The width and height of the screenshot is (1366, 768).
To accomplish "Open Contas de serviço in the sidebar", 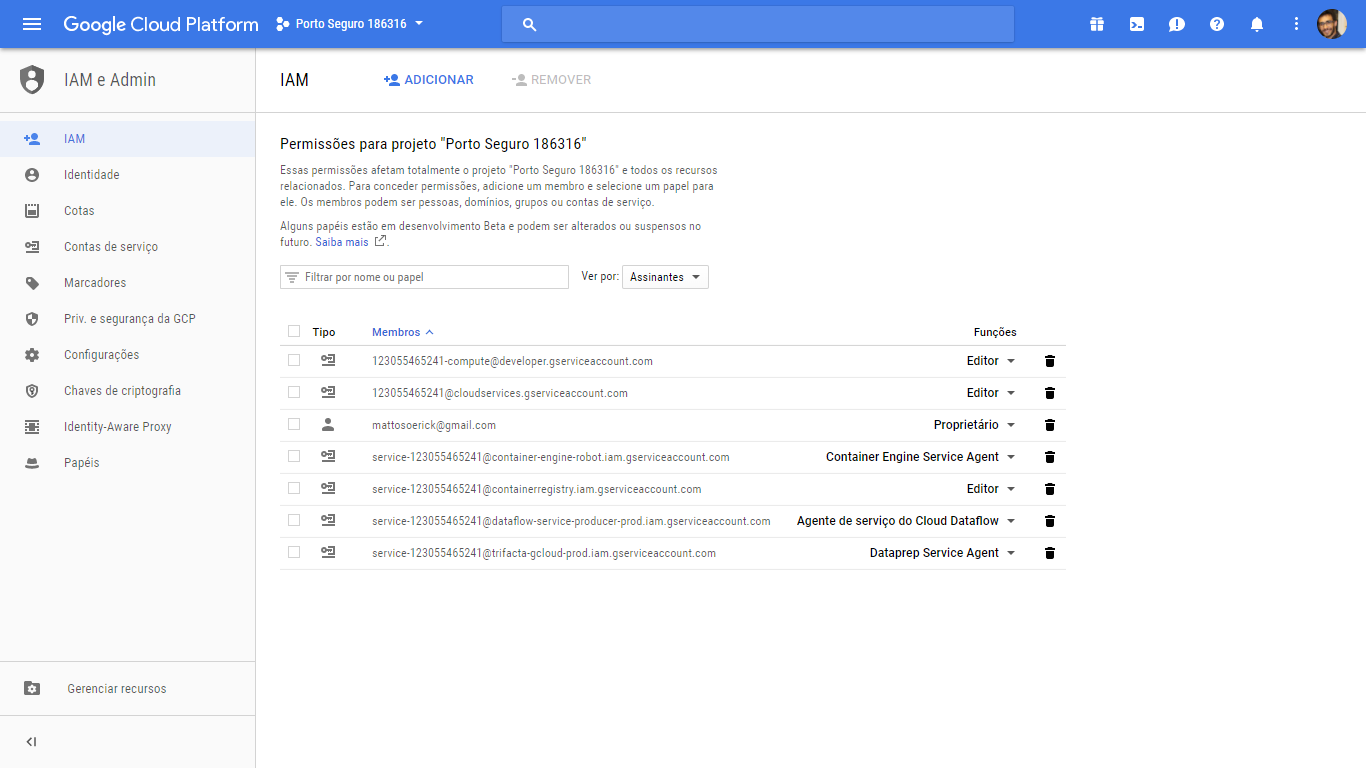I will tap(128, 247).
